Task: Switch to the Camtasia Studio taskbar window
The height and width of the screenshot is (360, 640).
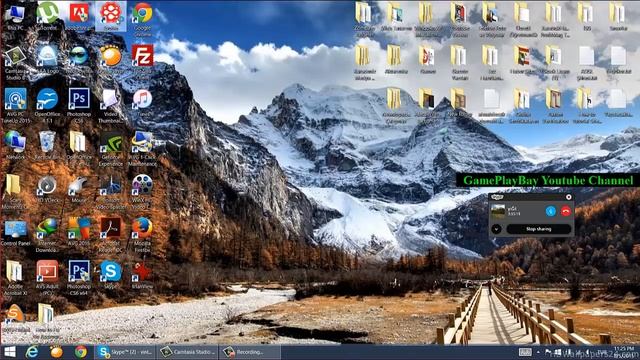Action: click(188, 352)
